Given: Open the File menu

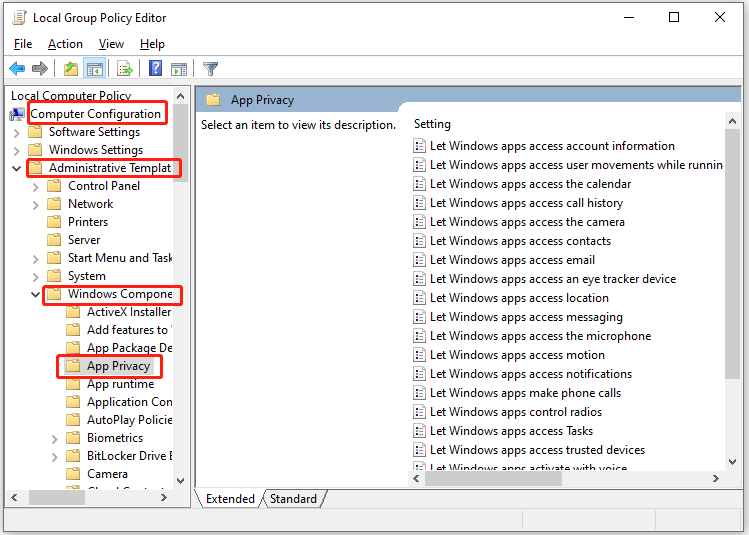Looking at the screenshot, I should [23, 44].
